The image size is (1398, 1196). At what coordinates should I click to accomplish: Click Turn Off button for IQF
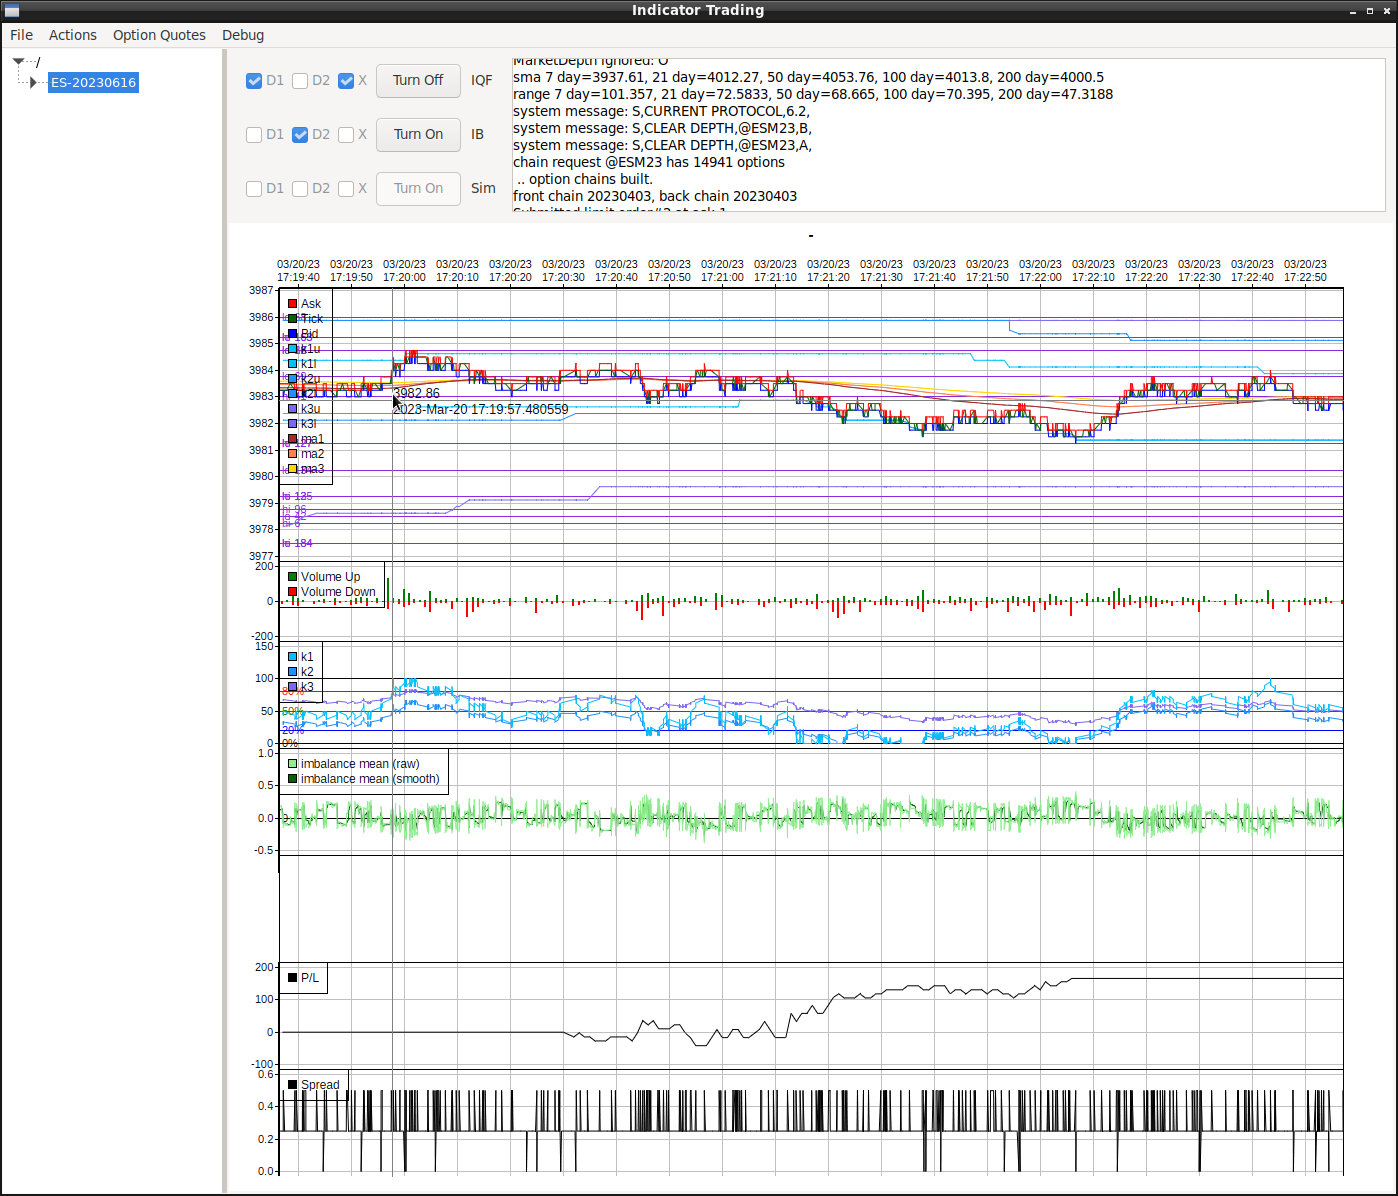418,81
